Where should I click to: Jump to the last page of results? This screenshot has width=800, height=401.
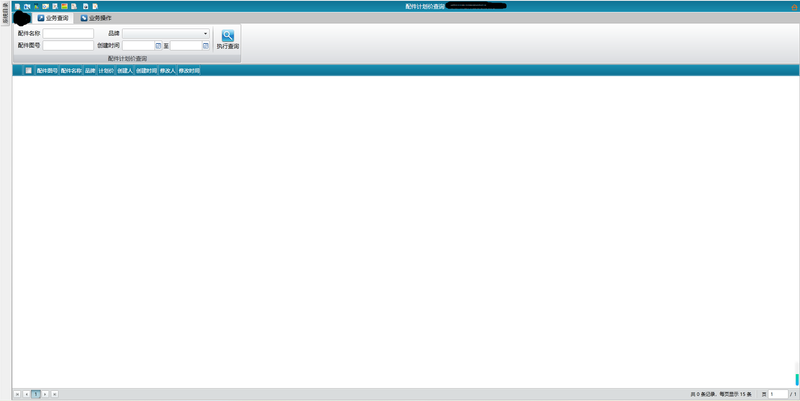pos(55,394)
